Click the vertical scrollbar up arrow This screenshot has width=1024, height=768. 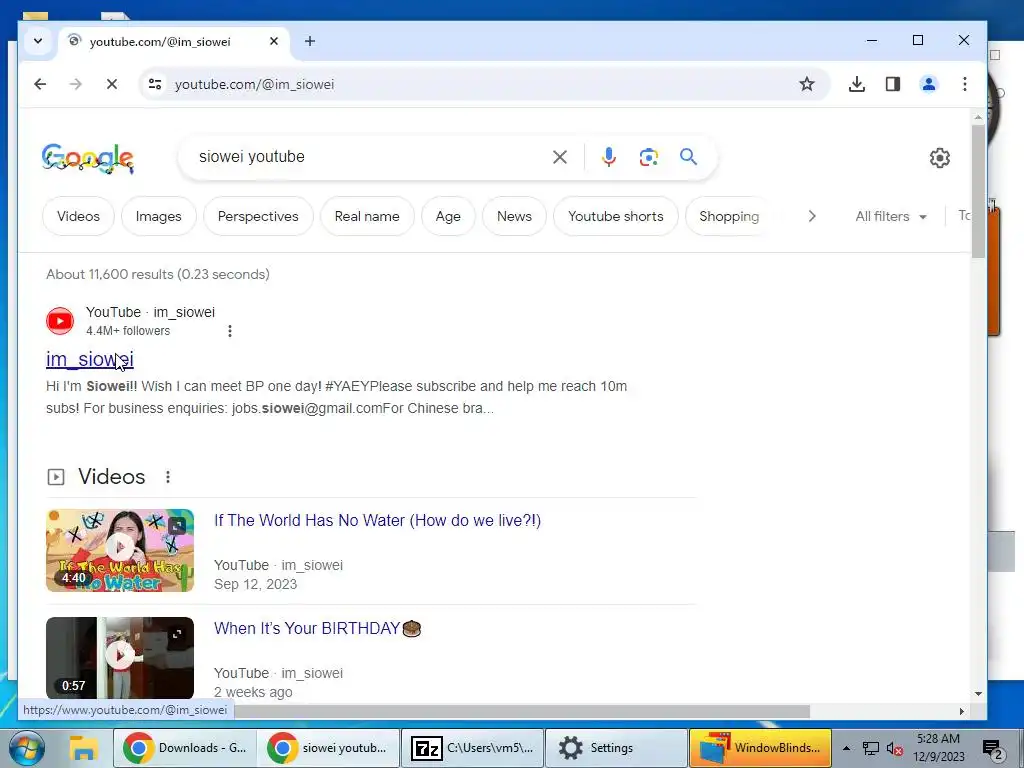(x=978, y=118)
